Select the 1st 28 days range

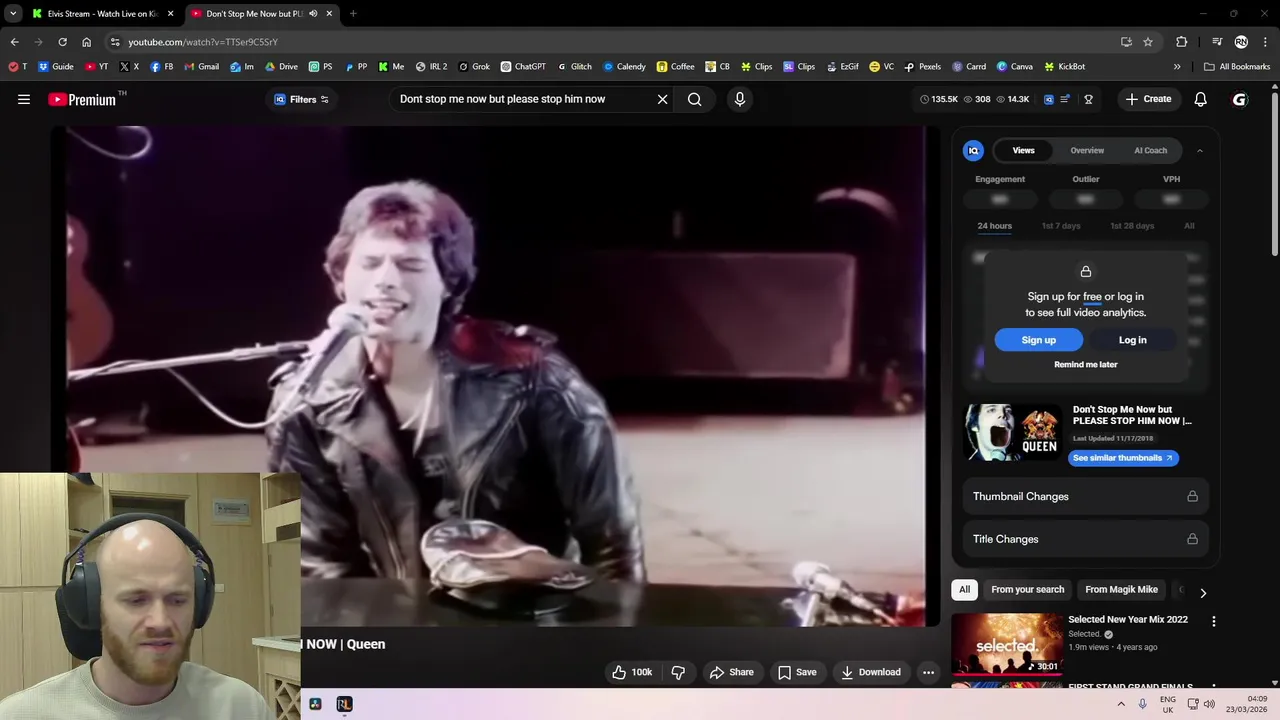[1132, 226]
